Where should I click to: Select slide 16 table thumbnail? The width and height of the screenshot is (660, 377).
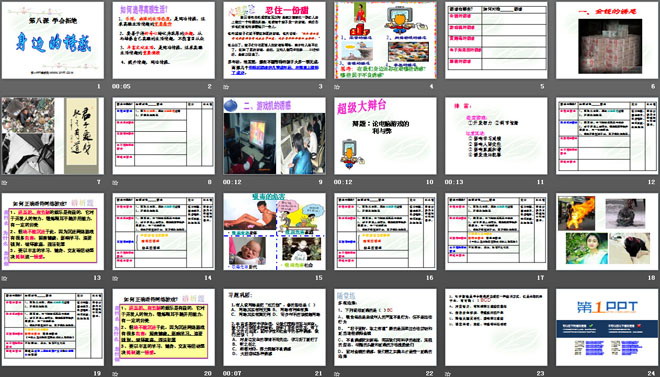coord(385,231)
